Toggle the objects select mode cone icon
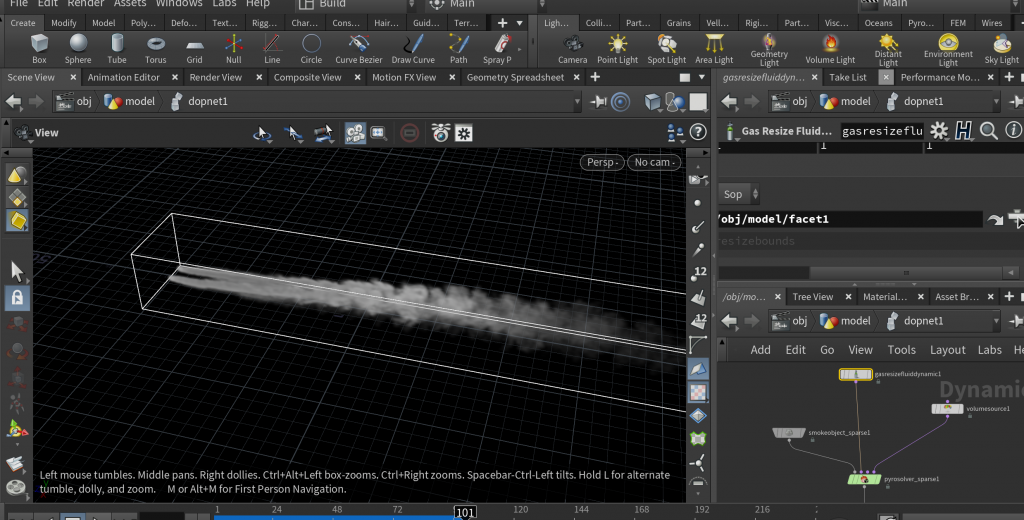The width and height of the screenshot is (1024, 520). pyautogui.click(x=17, y=174)
